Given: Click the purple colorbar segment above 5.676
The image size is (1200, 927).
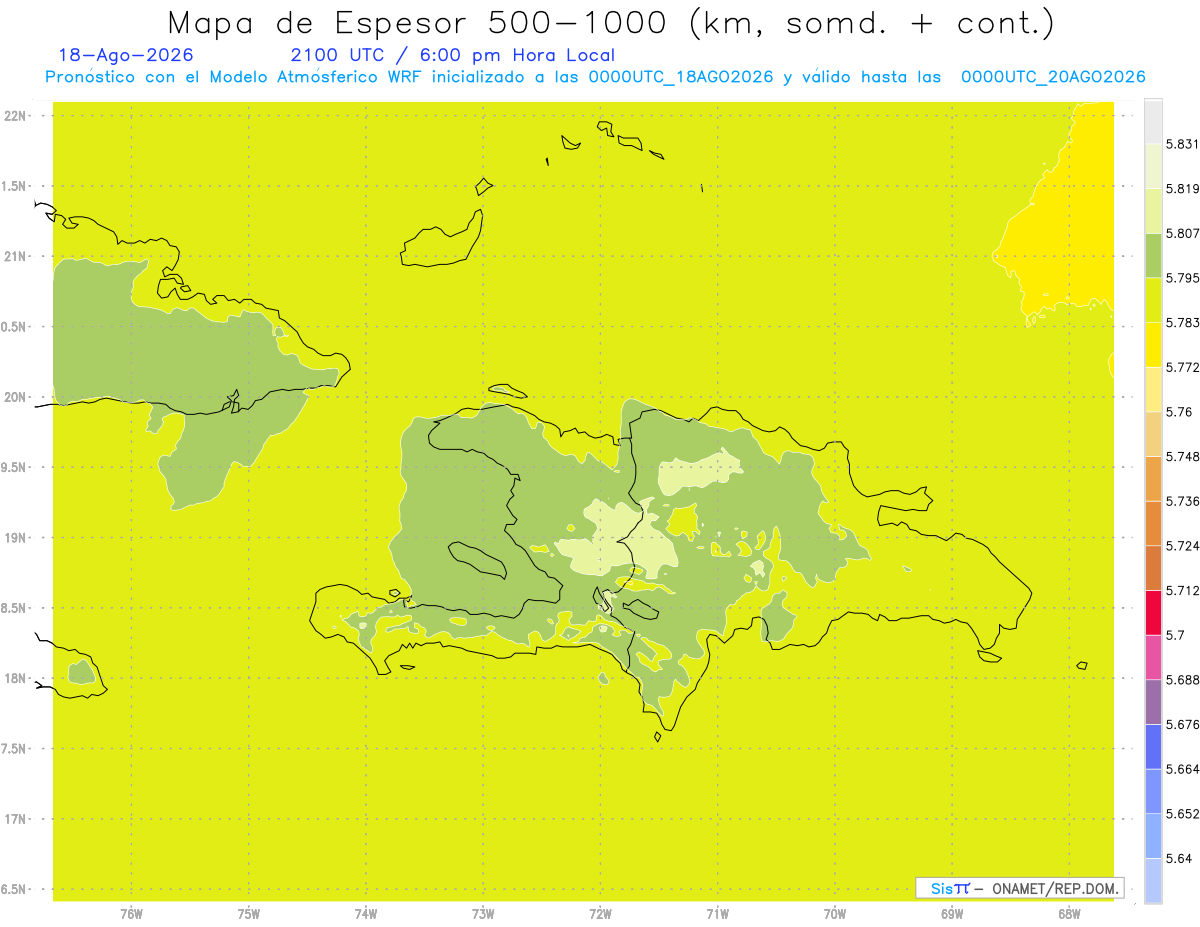Looking at the screenshot, I should [1153, 701].
